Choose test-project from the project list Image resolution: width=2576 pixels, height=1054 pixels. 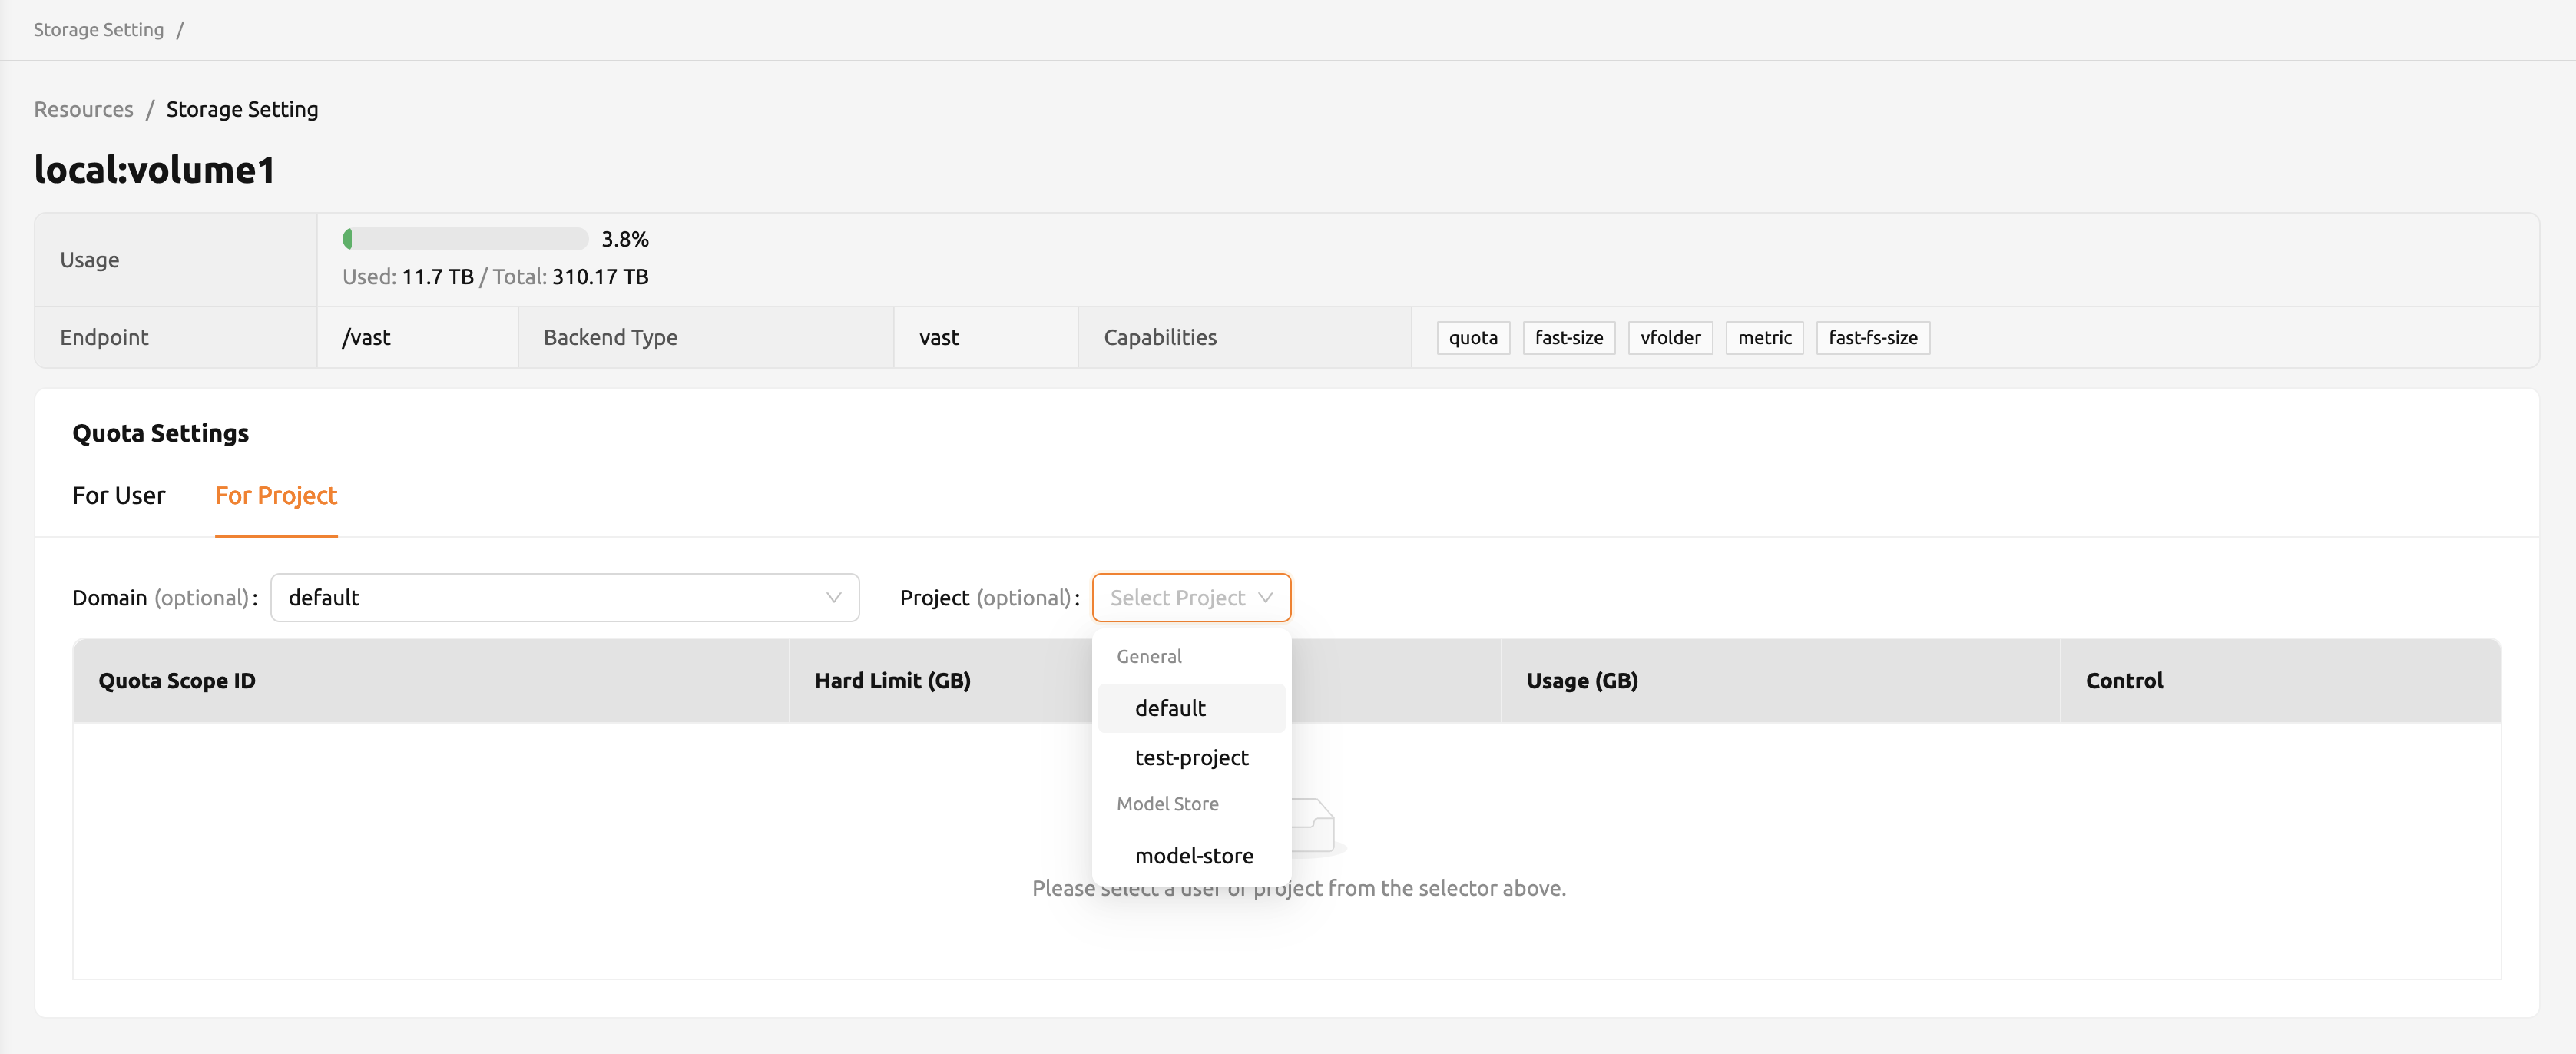pos(1191,757)
